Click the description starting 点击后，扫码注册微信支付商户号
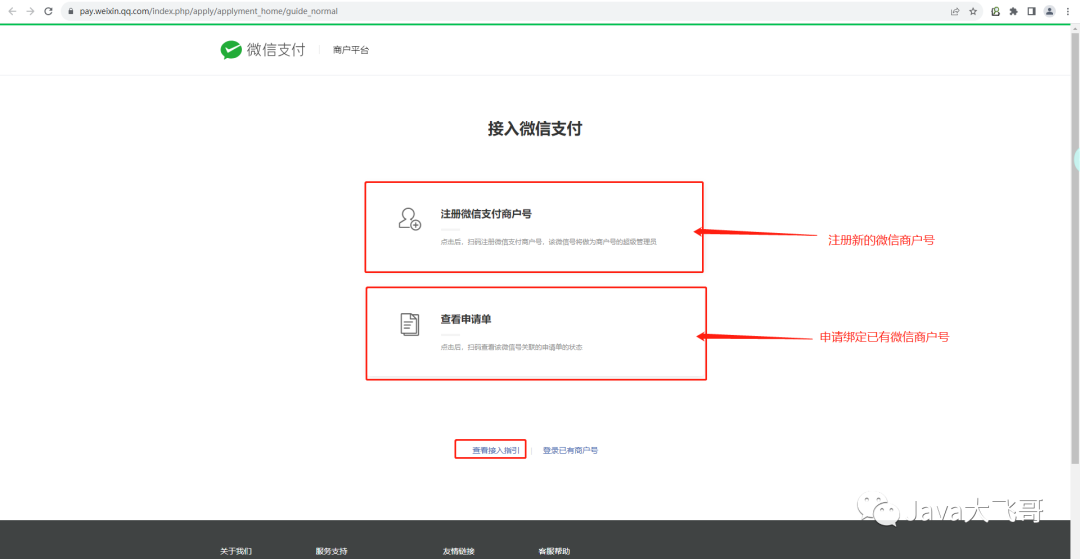 548,242
